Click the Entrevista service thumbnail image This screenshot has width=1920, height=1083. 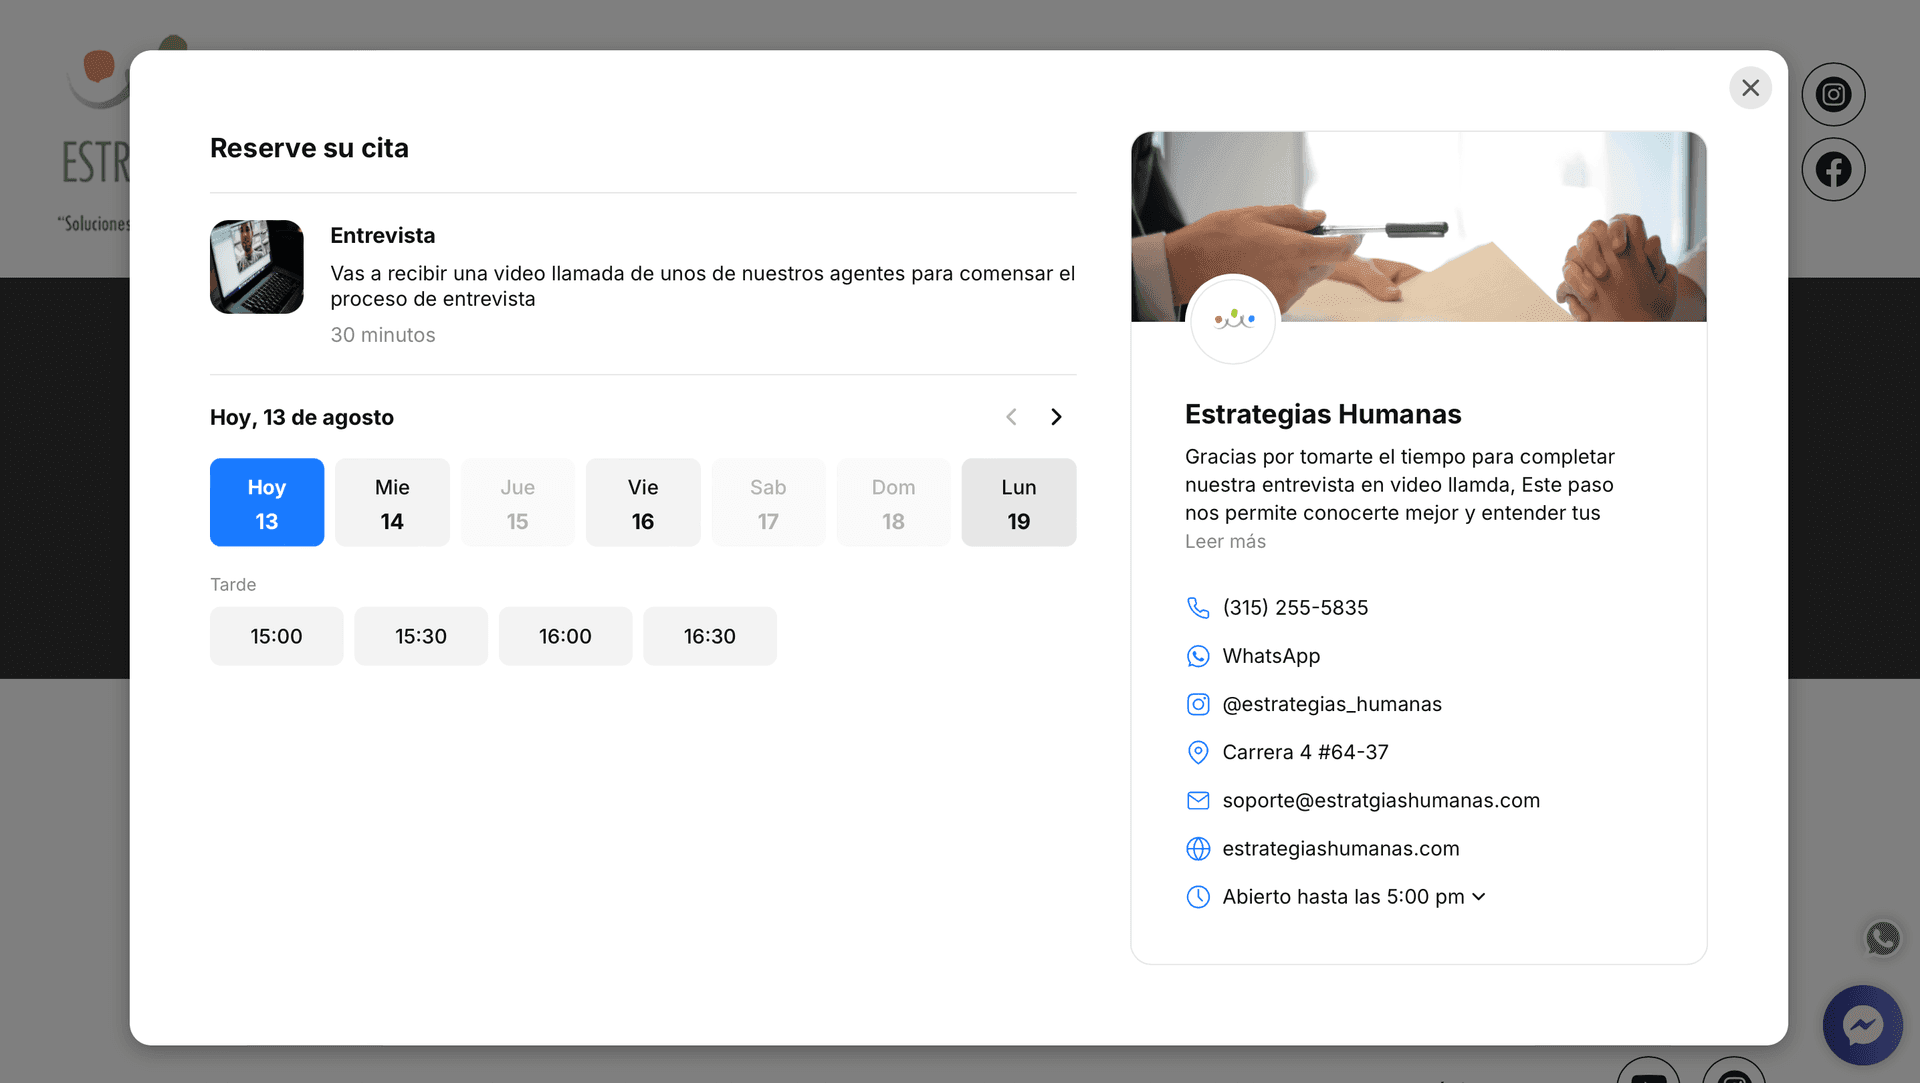257,267
